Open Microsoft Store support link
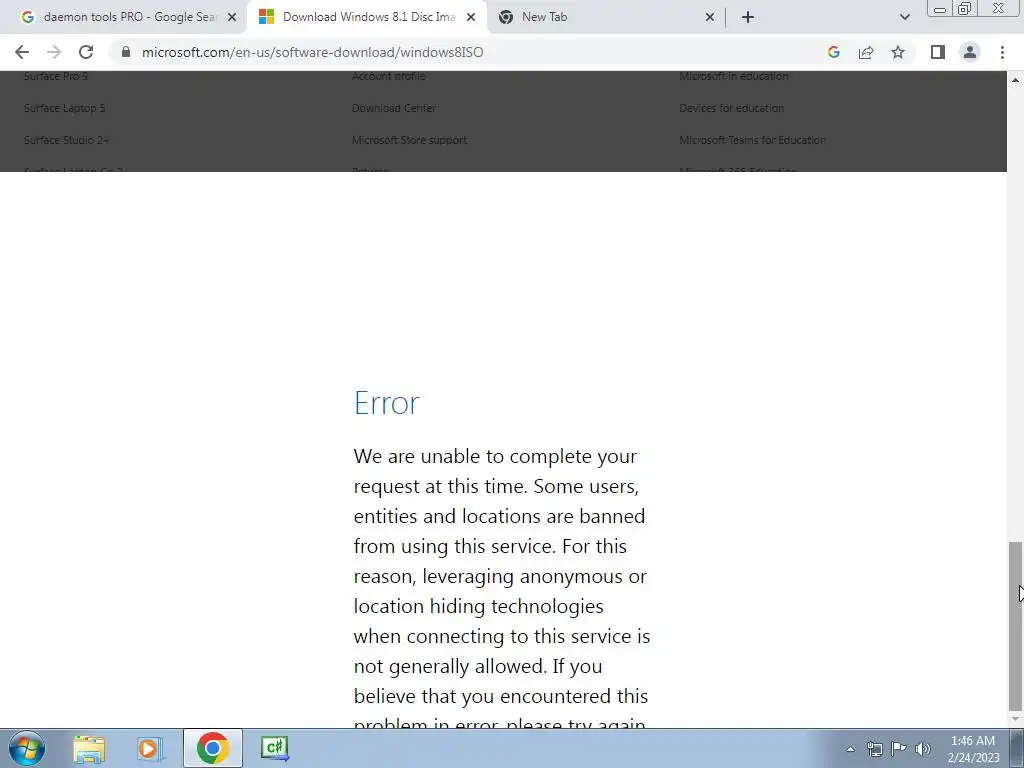Viewport: 1024px width, 768px height. click(409, 140)
